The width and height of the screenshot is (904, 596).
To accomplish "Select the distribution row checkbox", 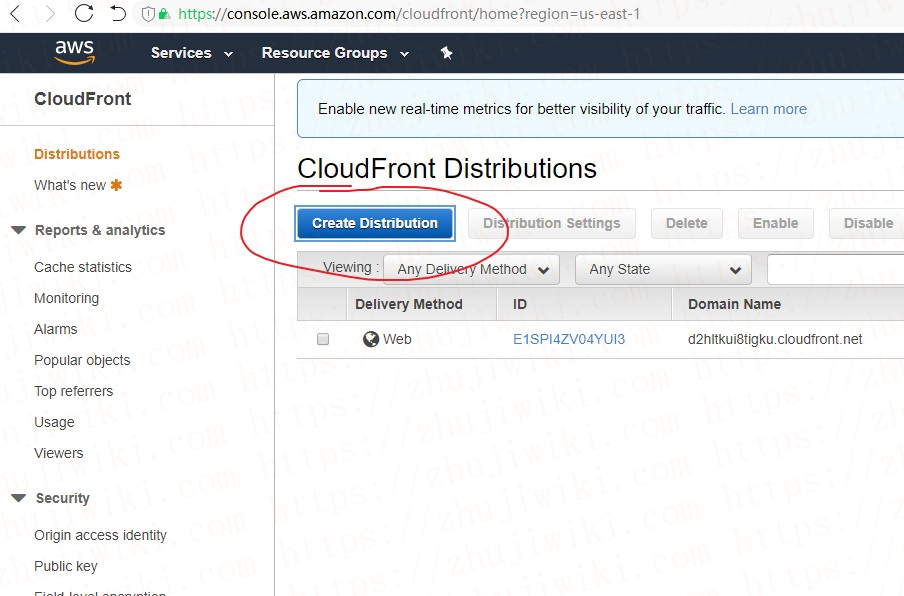I will point(323,339).
